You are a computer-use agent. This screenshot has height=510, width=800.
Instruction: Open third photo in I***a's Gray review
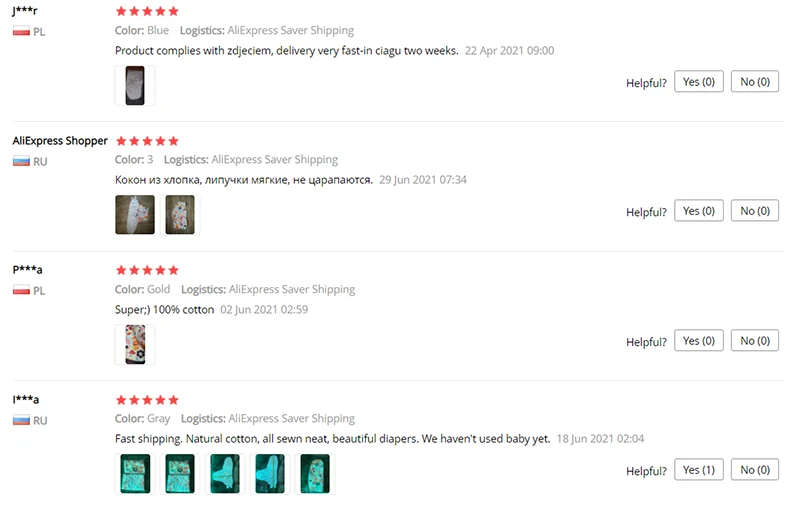225,474
